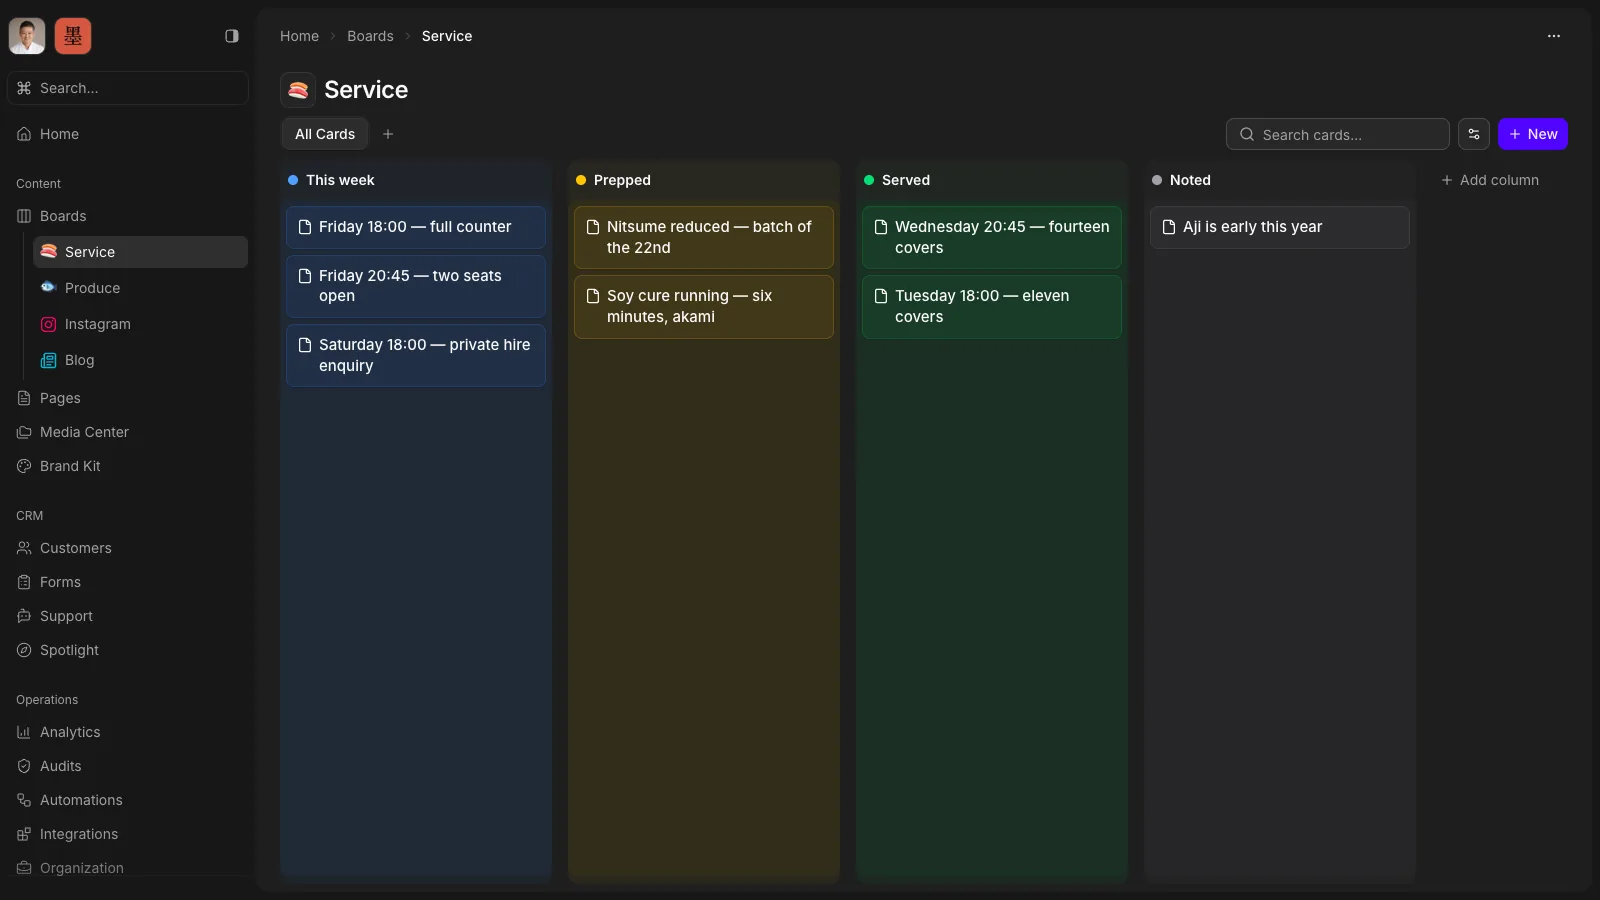Open Customers in CRM
This screenshot has height=900, width=1600.
tap(128, 548)
